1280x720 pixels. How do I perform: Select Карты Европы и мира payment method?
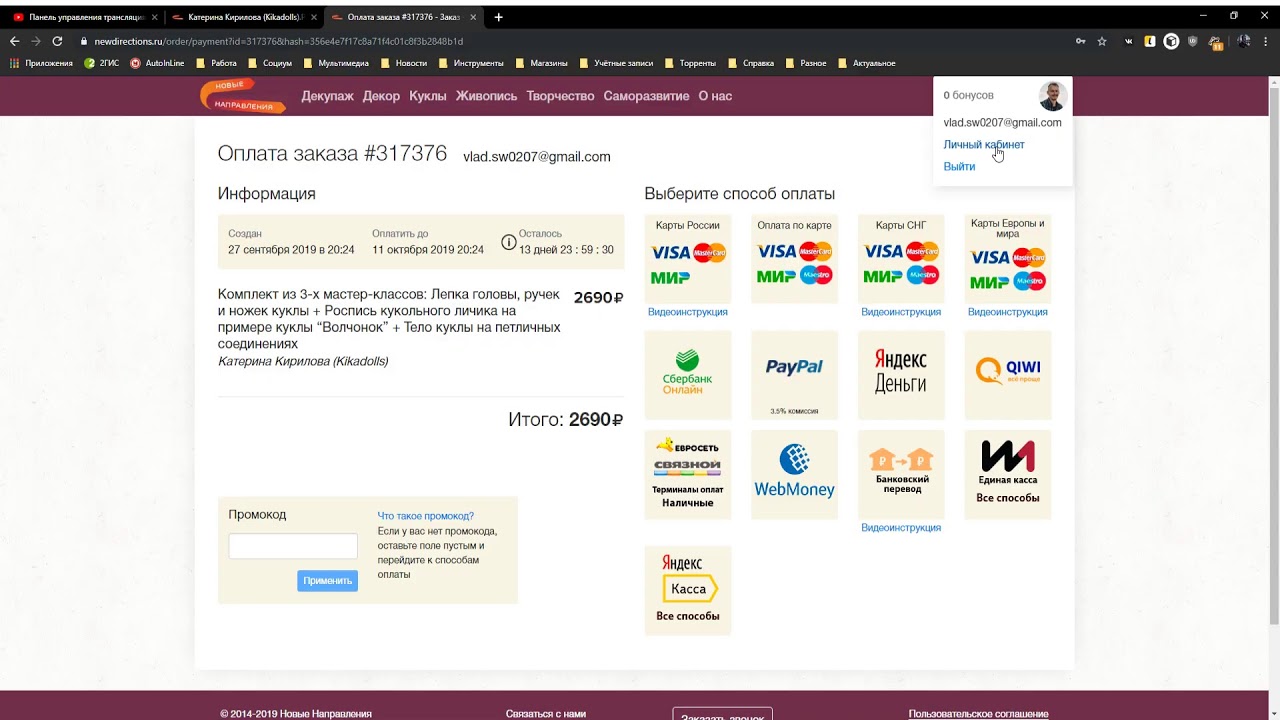[1007, 258]
